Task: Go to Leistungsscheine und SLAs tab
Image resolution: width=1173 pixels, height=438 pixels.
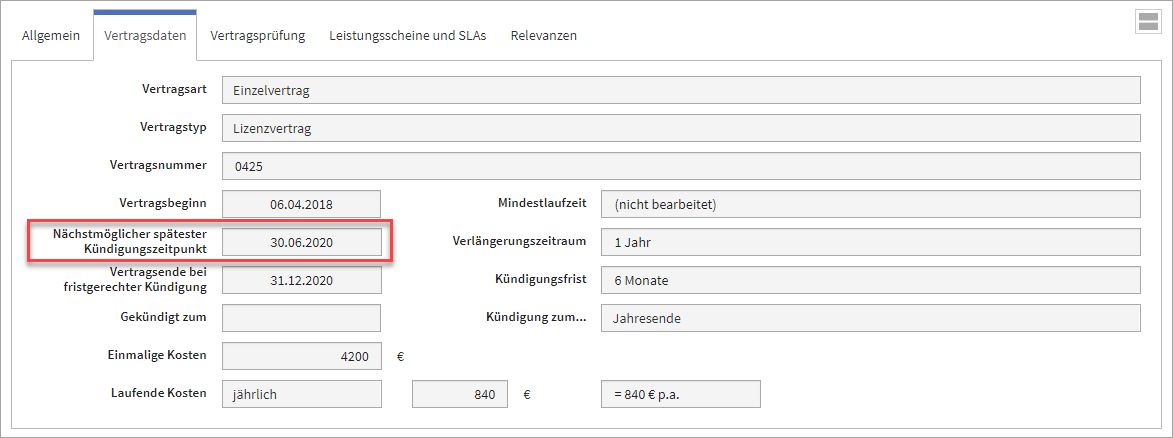Action: (x=408, y=35)
